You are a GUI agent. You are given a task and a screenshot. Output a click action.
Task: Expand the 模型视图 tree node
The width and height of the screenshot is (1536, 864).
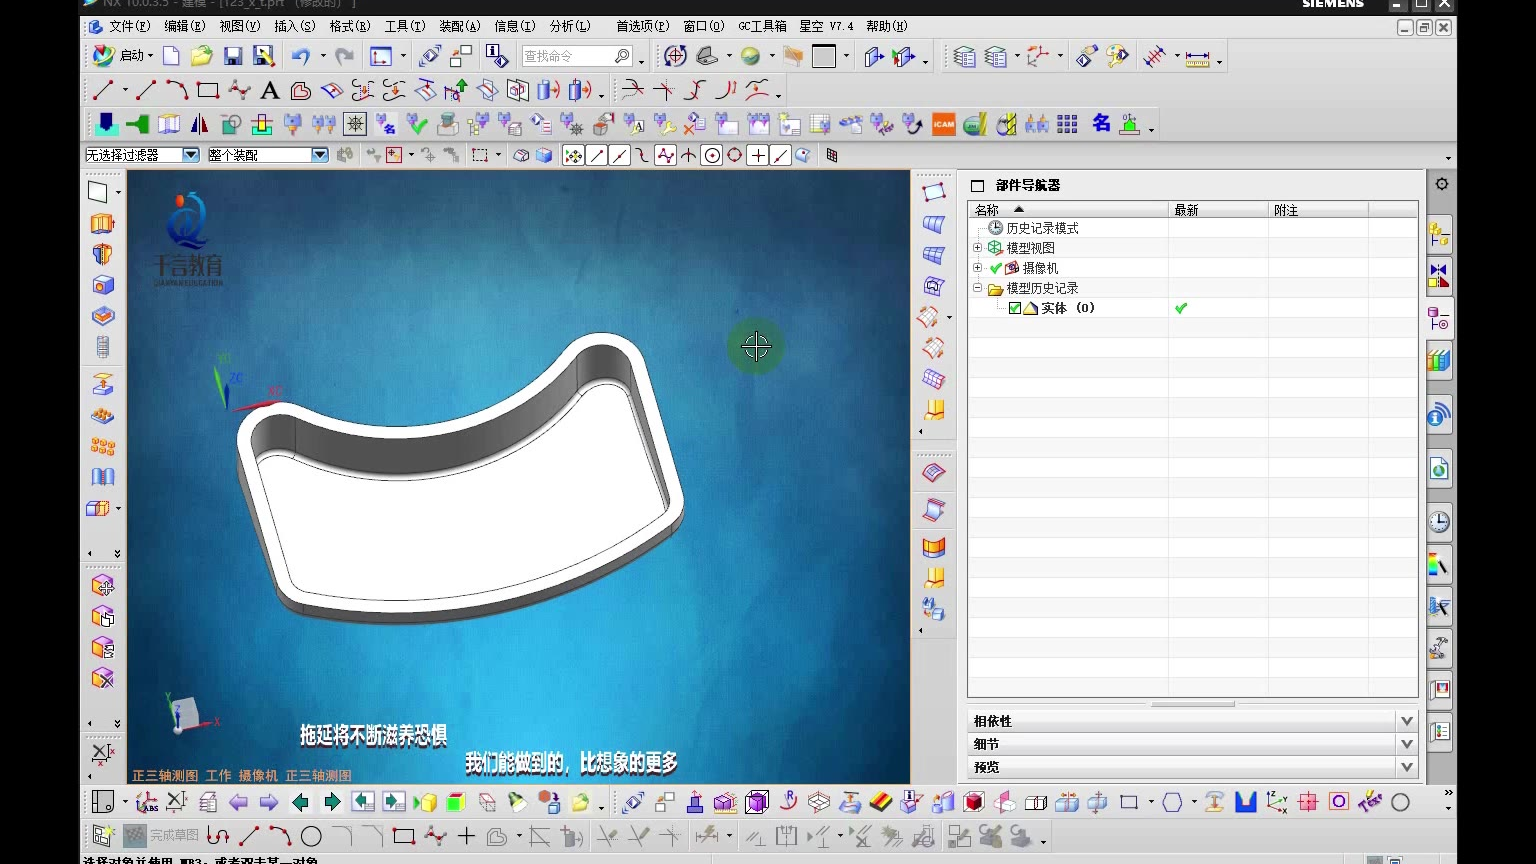coord(977,248)
